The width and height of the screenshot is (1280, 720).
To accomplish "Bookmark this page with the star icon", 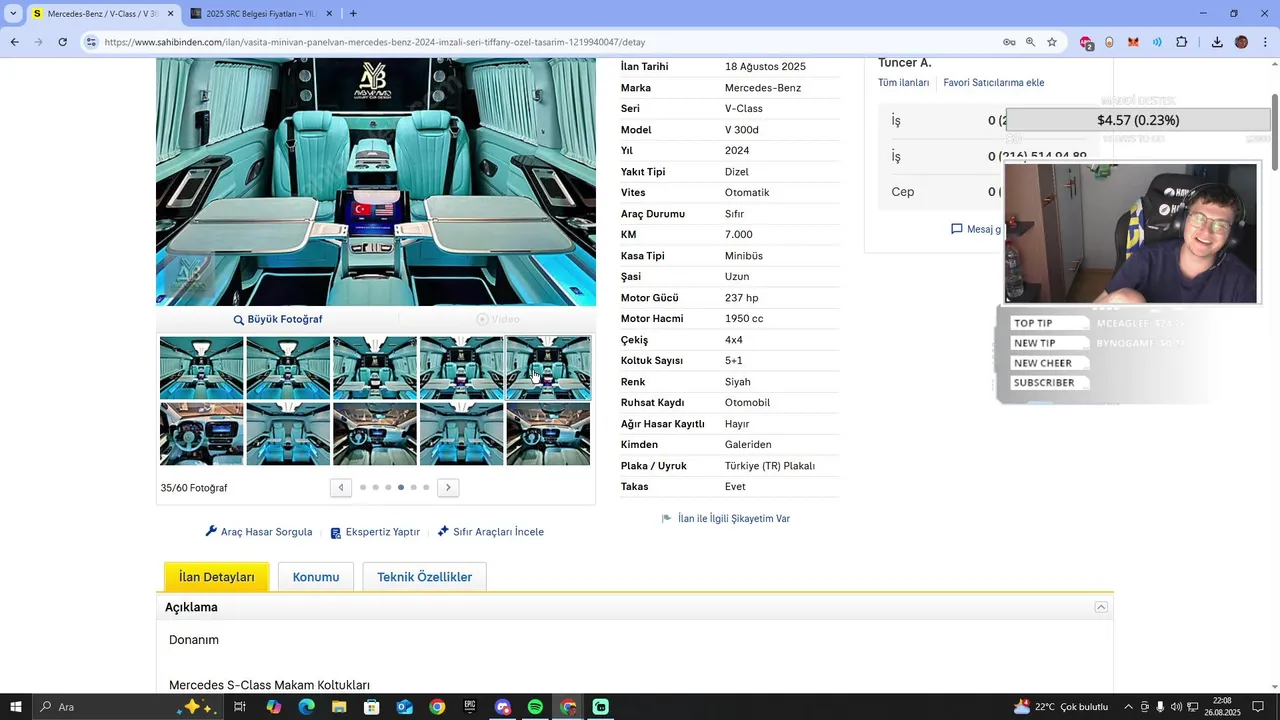I will point(1052,42).
